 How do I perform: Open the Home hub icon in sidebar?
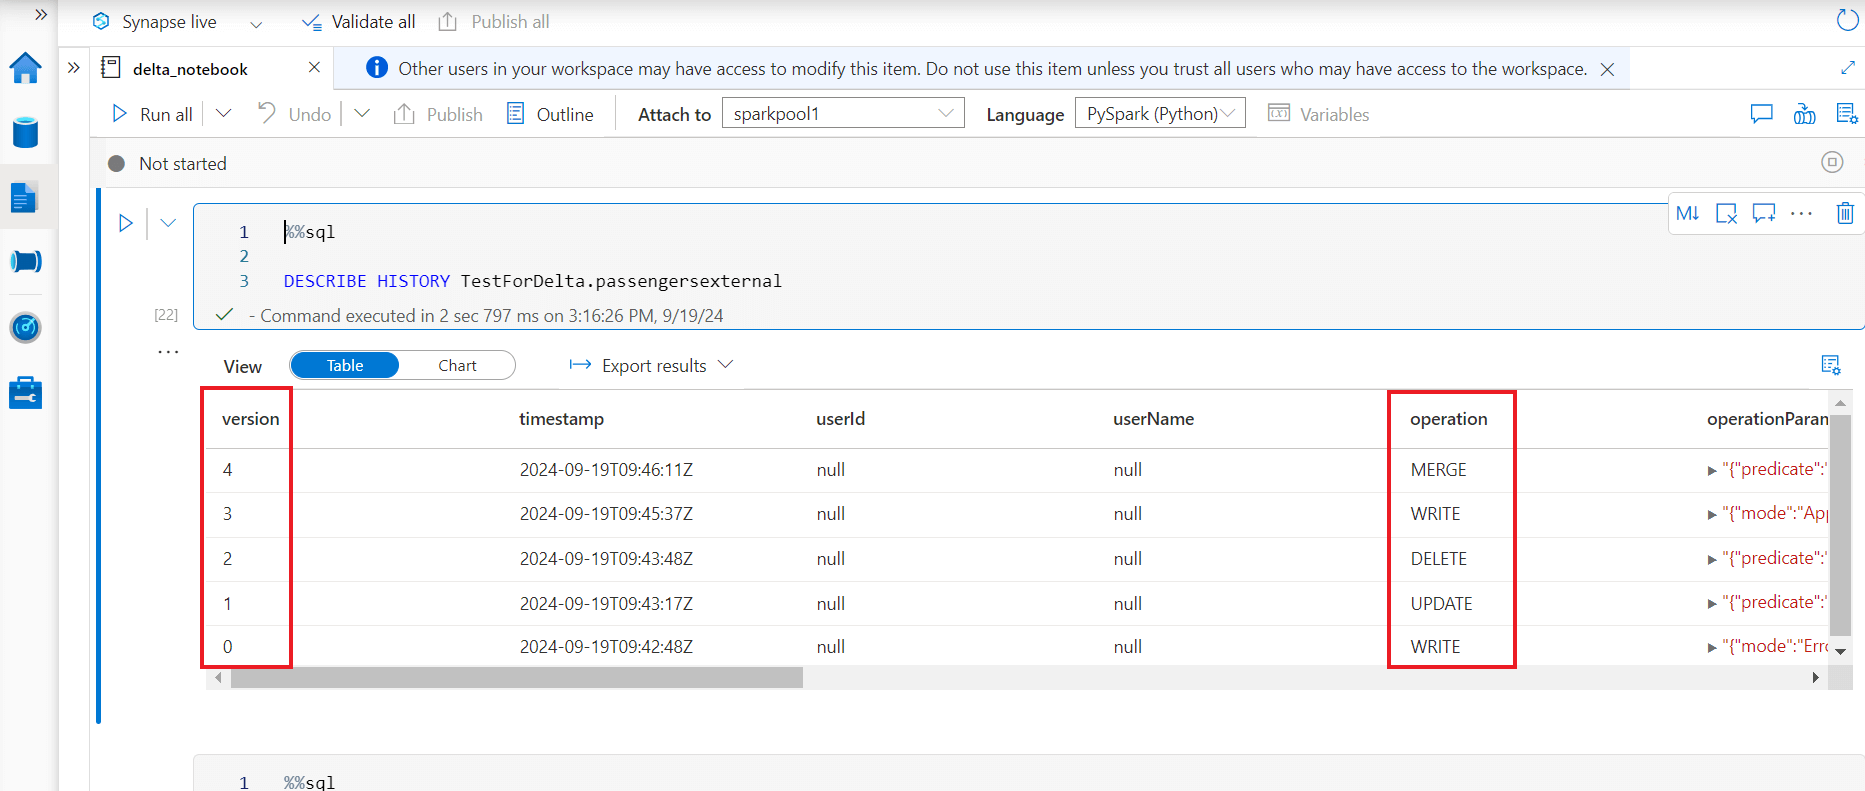pos(25,68)
